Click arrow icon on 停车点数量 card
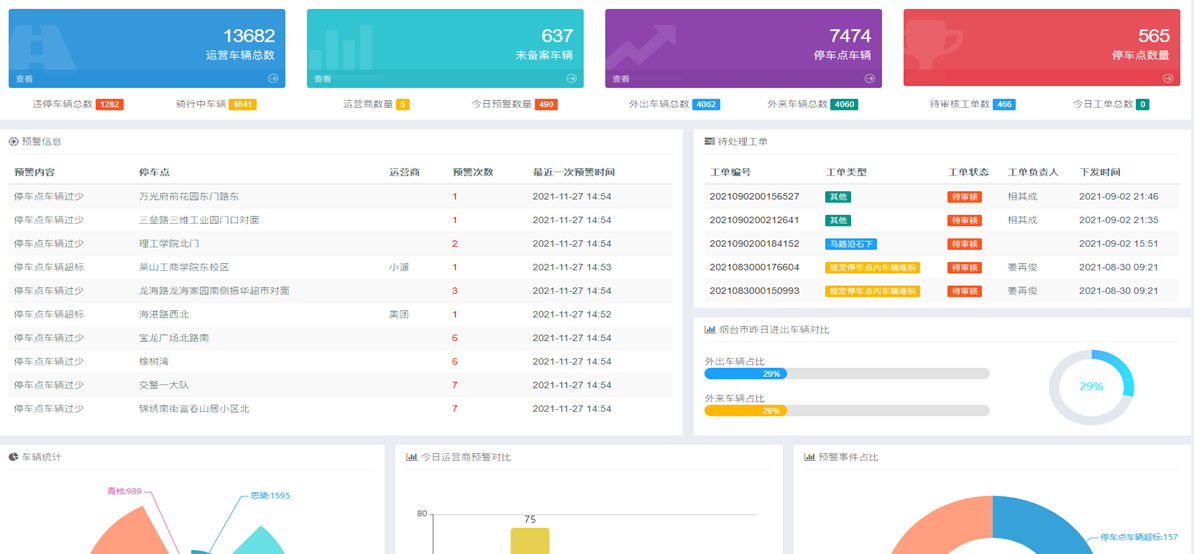This screenshot has height=554, width=1194. (1167, 78)
